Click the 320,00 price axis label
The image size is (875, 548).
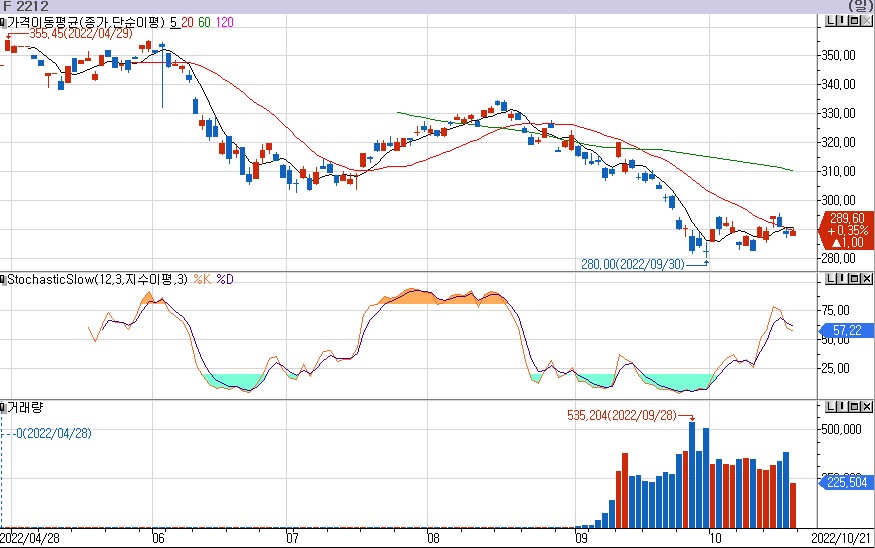tap(839, 142)
